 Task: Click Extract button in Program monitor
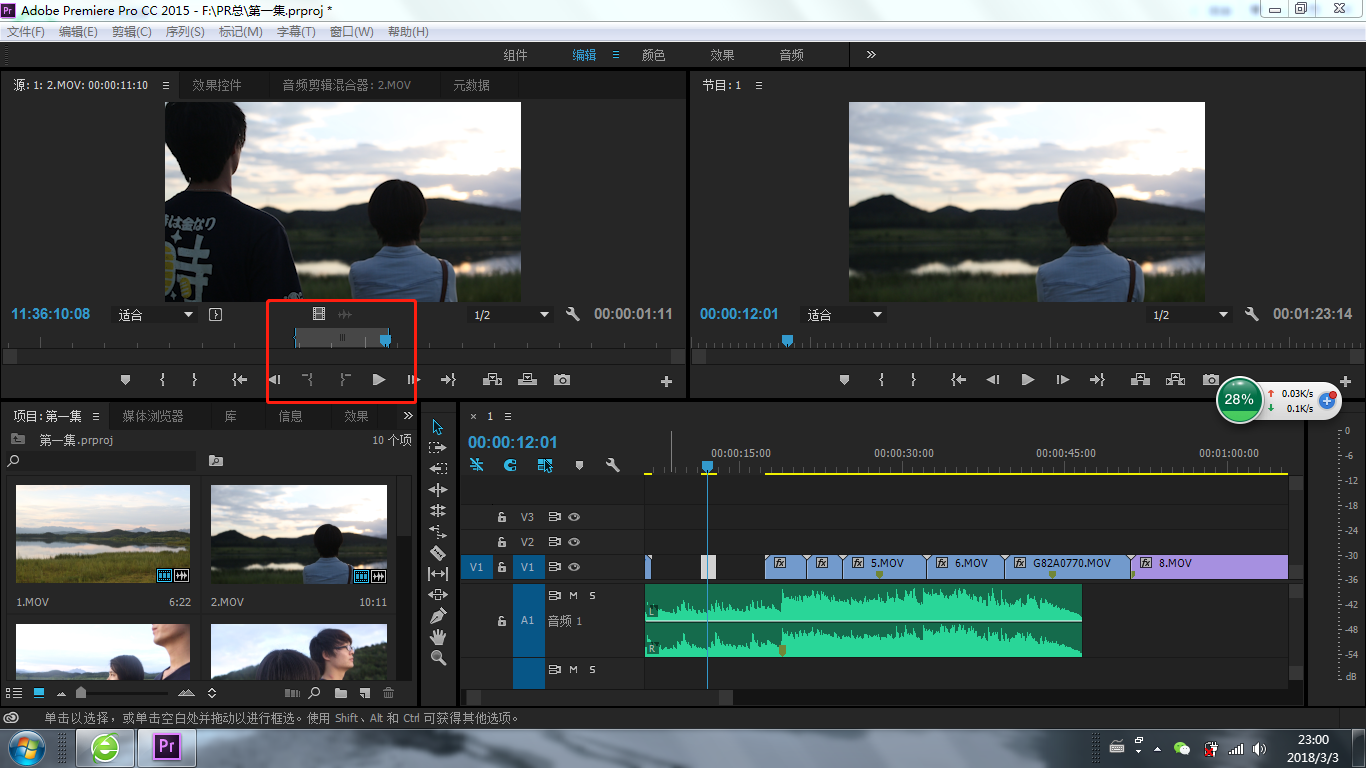pyautogui.click(x=1175, y=380)
